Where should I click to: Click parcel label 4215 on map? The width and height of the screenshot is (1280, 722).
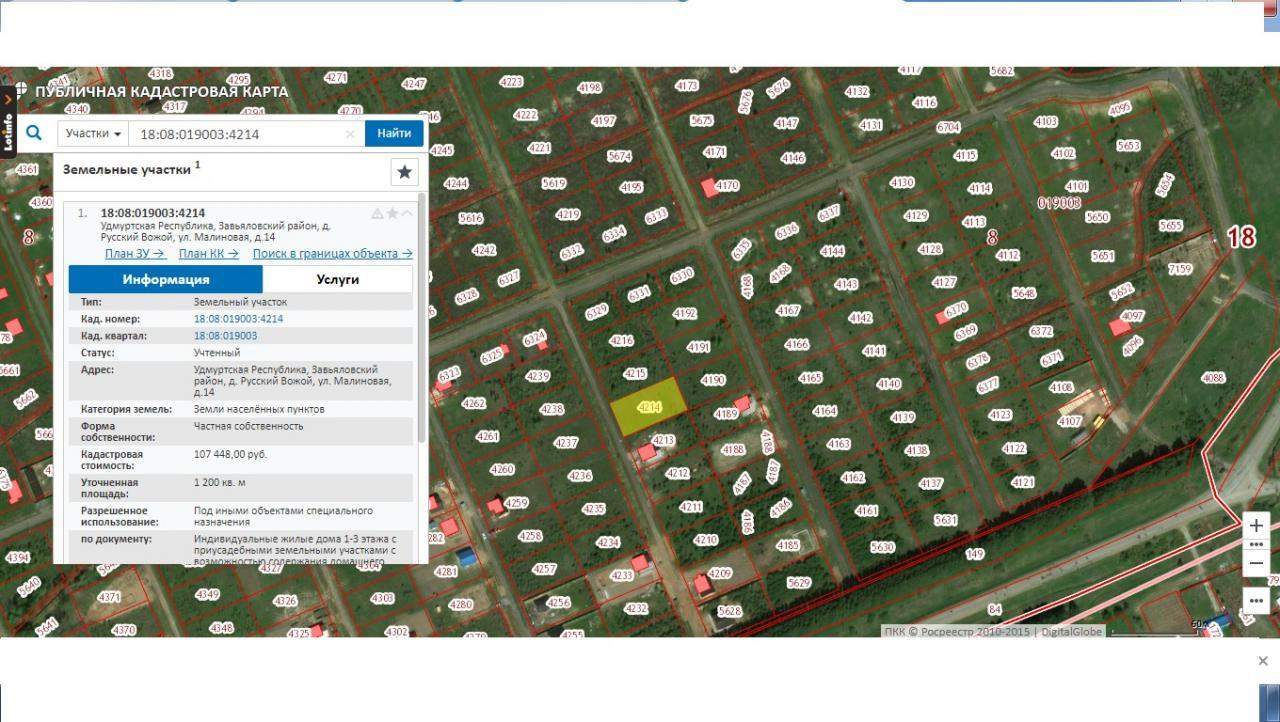pyautogui.click(x=635, y=374)
